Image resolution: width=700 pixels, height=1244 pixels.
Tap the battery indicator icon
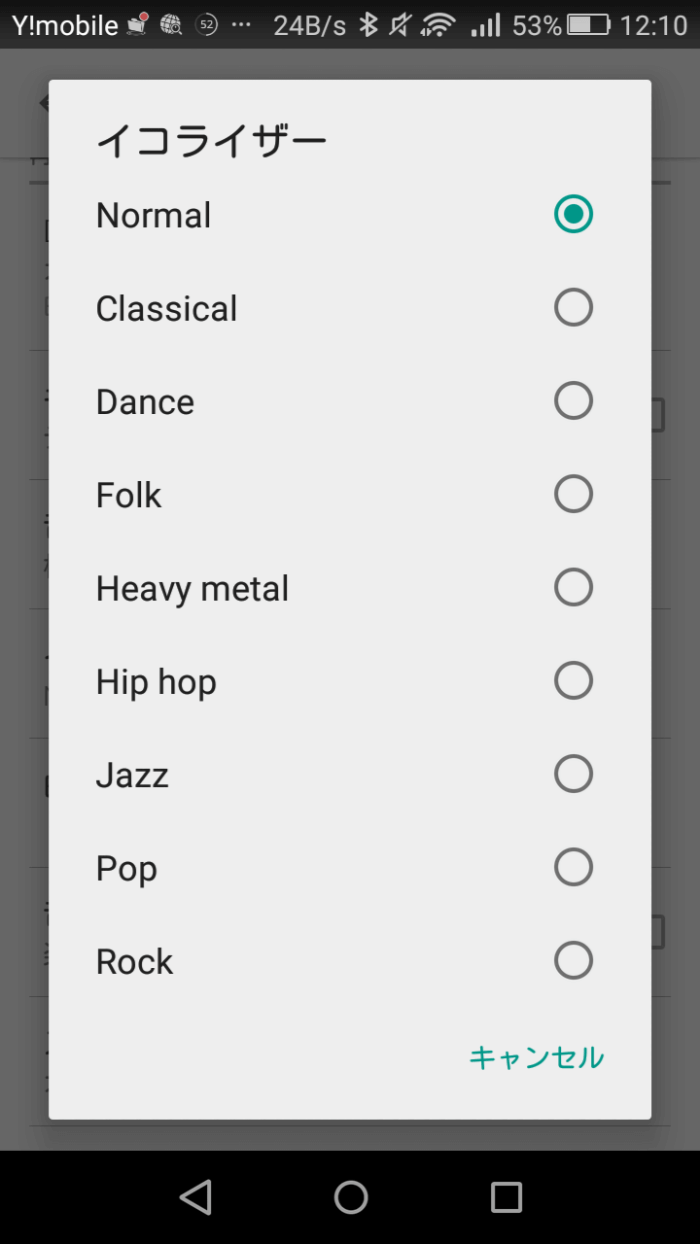click(589, 25)
